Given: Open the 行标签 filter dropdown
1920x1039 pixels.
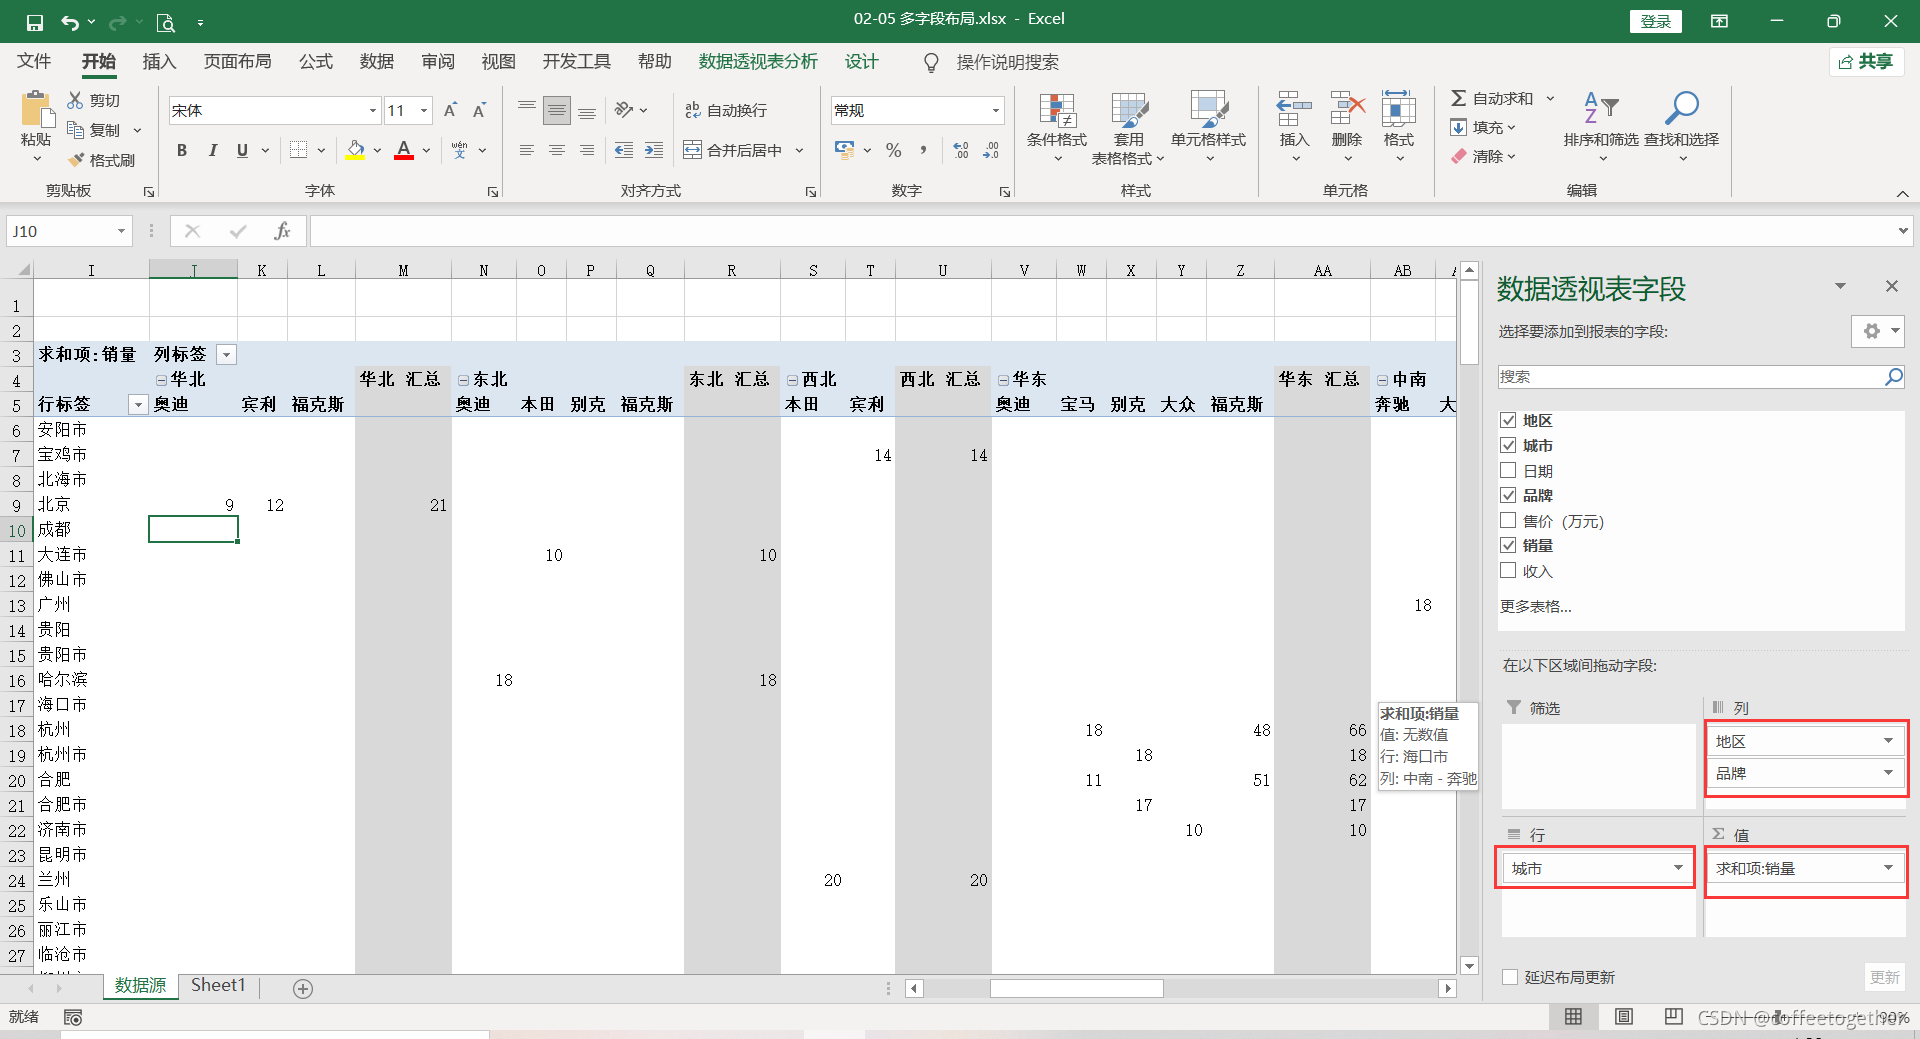Looking at the screenshot, I should tap(138, 405).
